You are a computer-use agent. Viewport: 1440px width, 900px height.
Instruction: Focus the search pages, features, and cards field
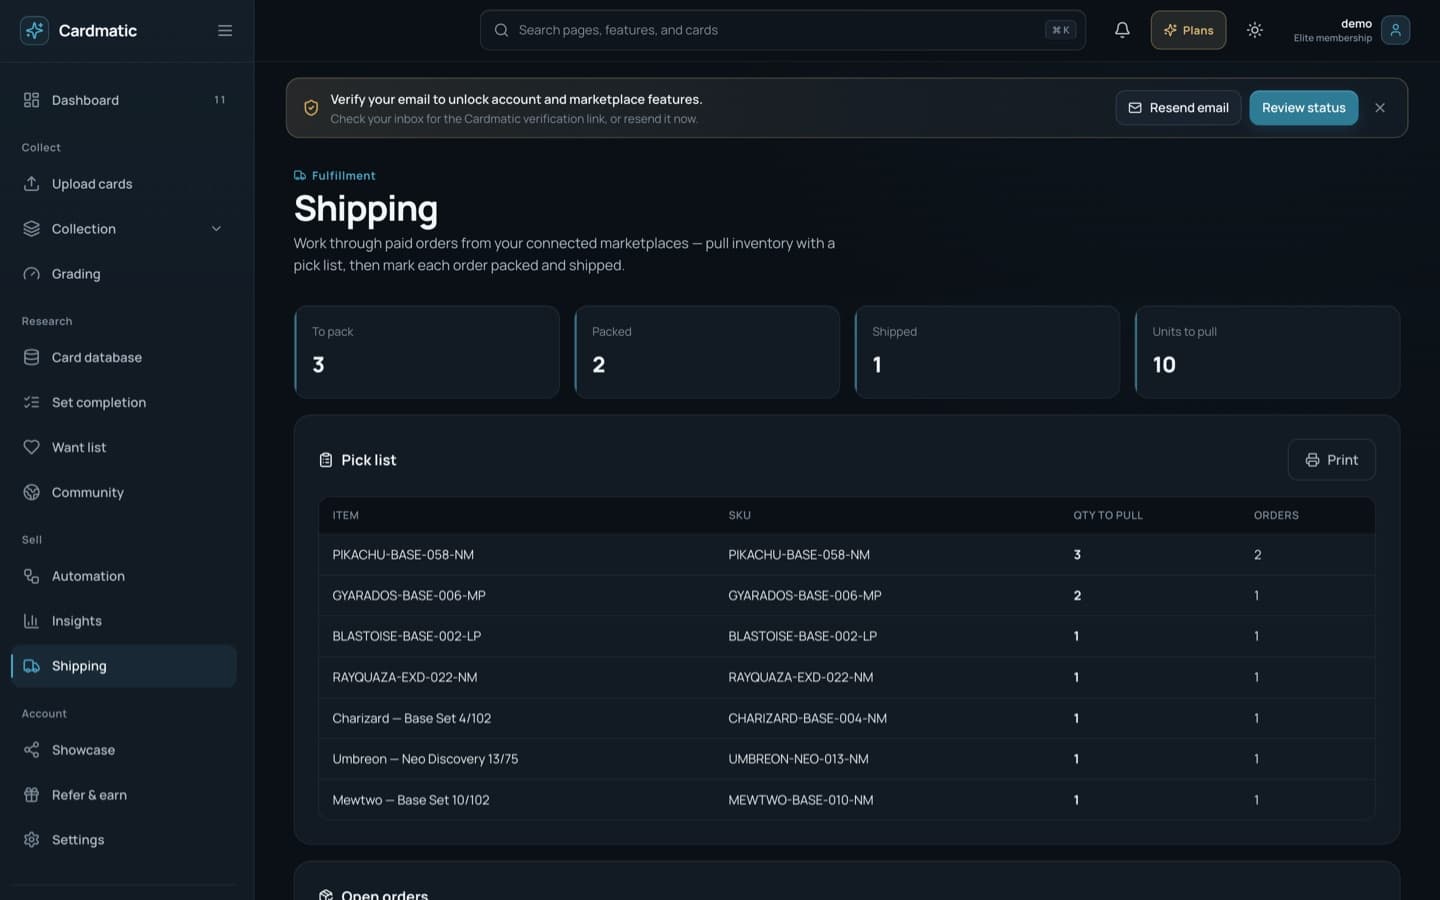pos(782,30)
